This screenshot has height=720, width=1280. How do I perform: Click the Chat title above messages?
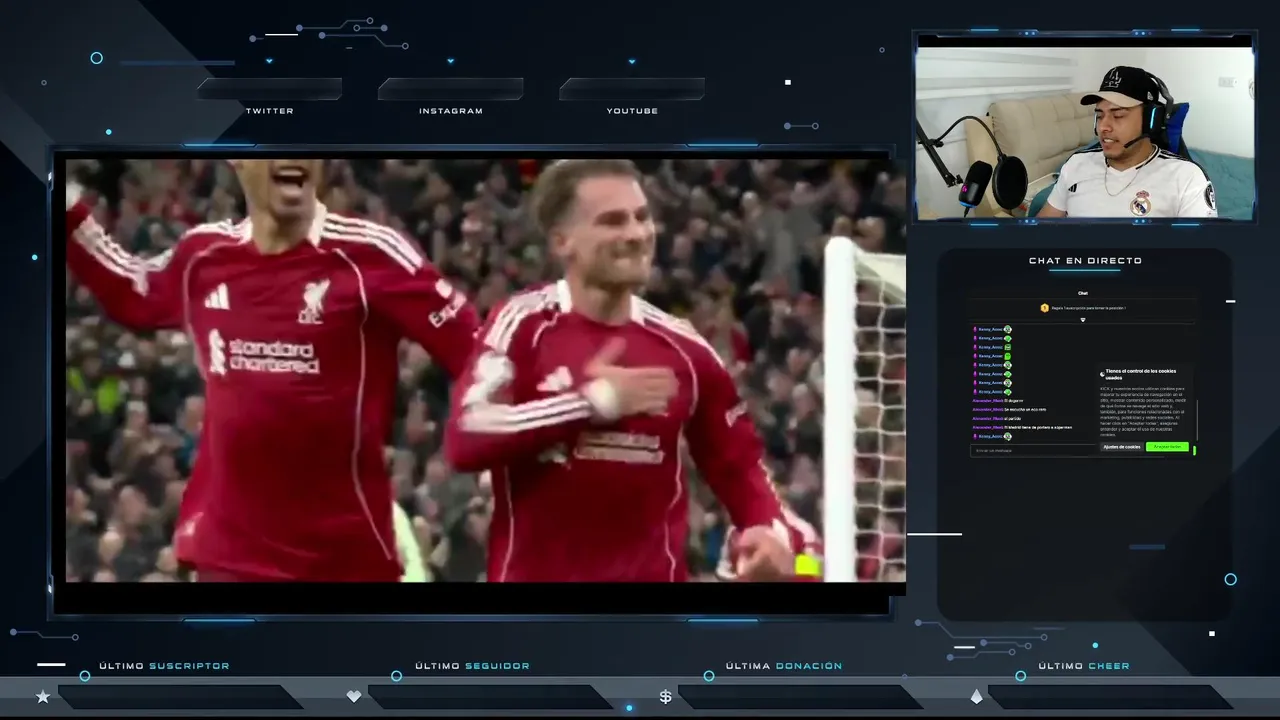(x=1083, y=293)
